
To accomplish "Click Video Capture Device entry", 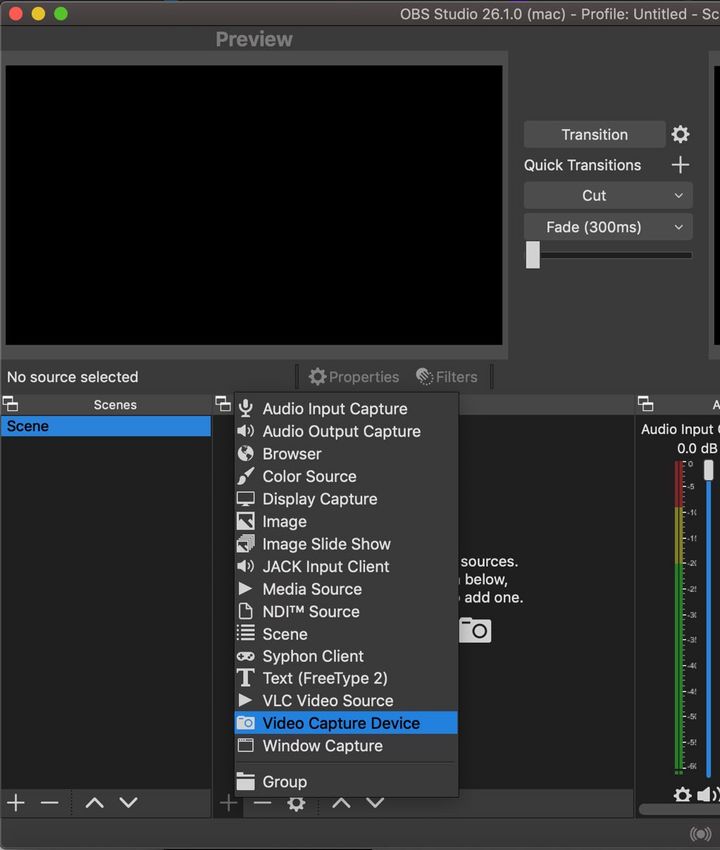I will coord(346,723).
